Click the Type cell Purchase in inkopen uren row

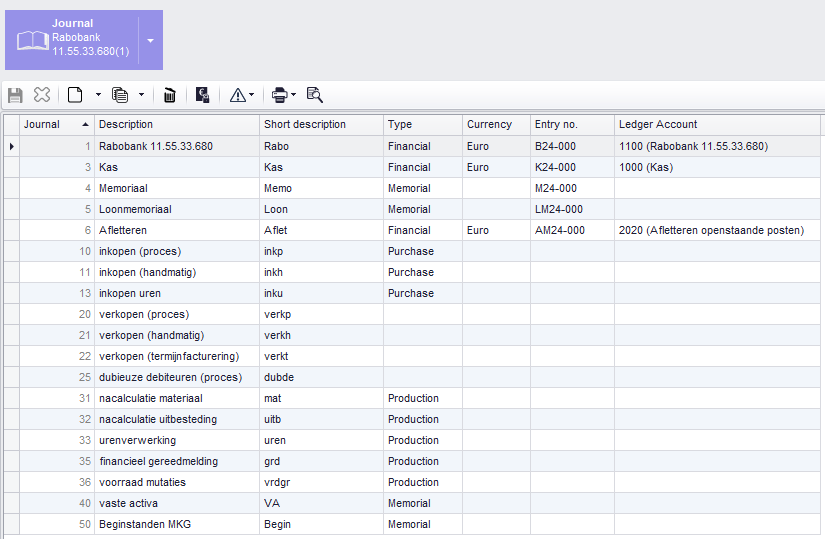pyautogui.click(x=423, y=293)
